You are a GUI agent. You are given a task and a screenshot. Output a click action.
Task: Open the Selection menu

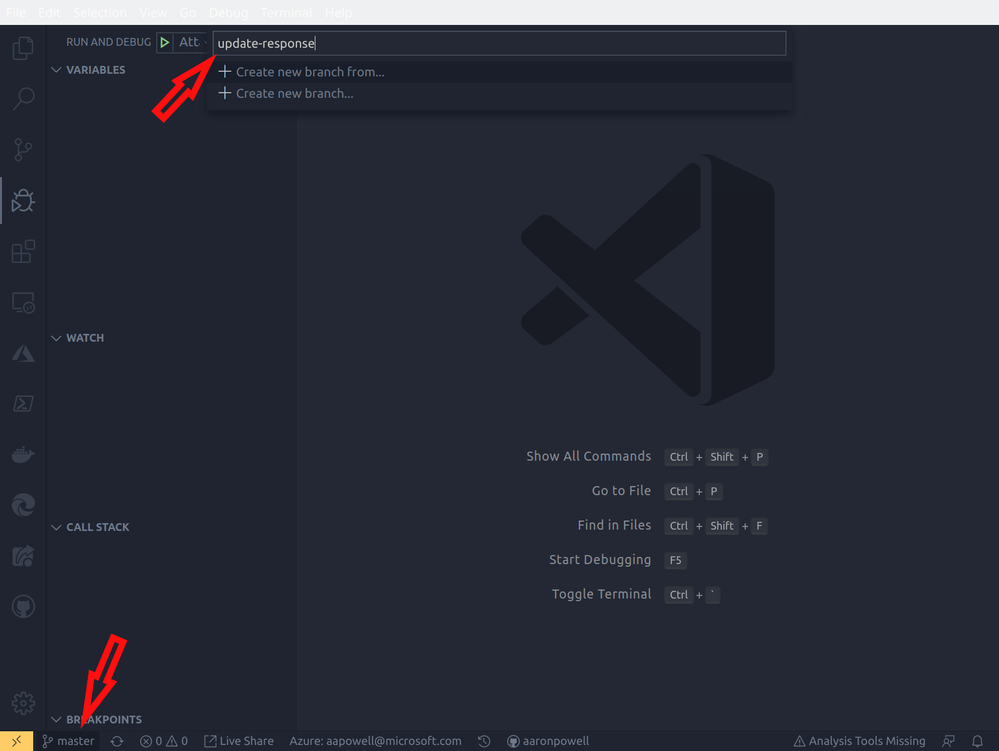[99, 13]
